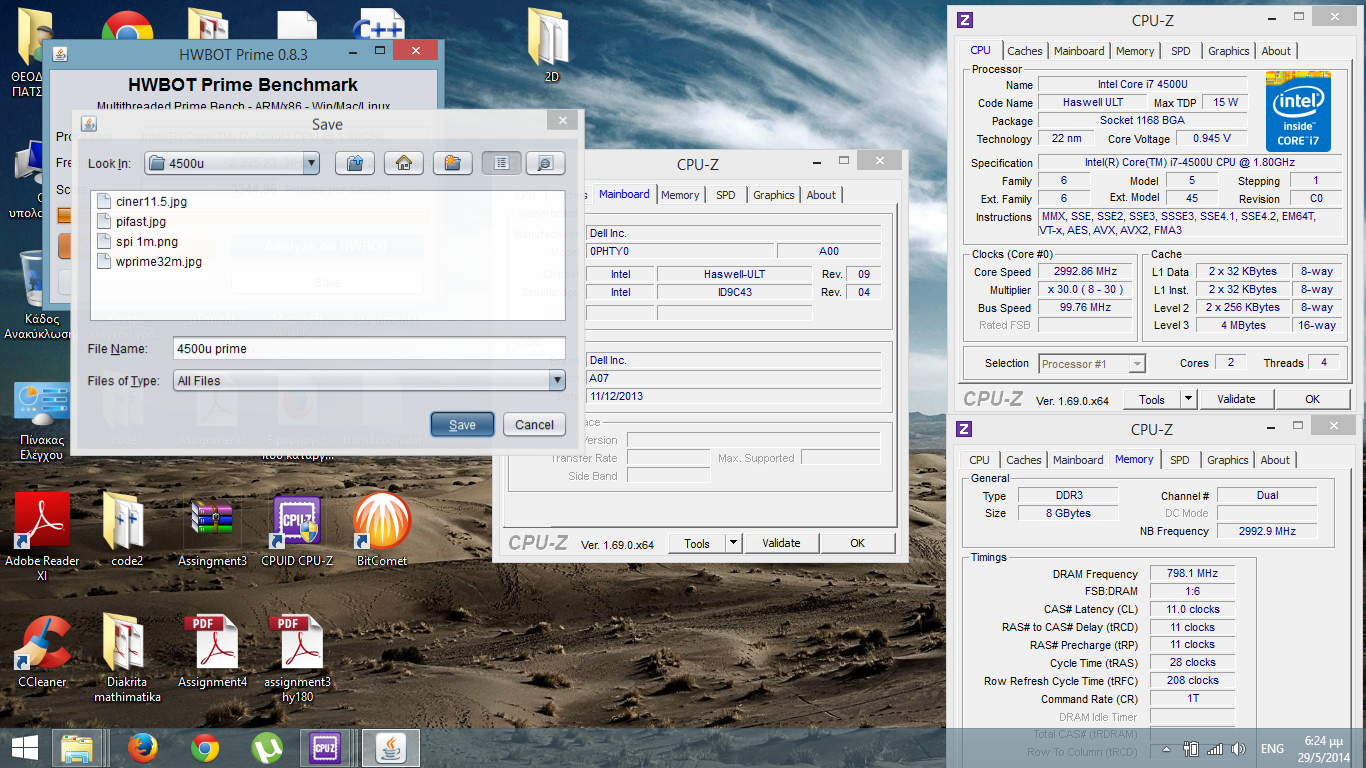The image size is (1366, 768).
Task: Open File Explorer from taskbar
Action: (77, 748)
